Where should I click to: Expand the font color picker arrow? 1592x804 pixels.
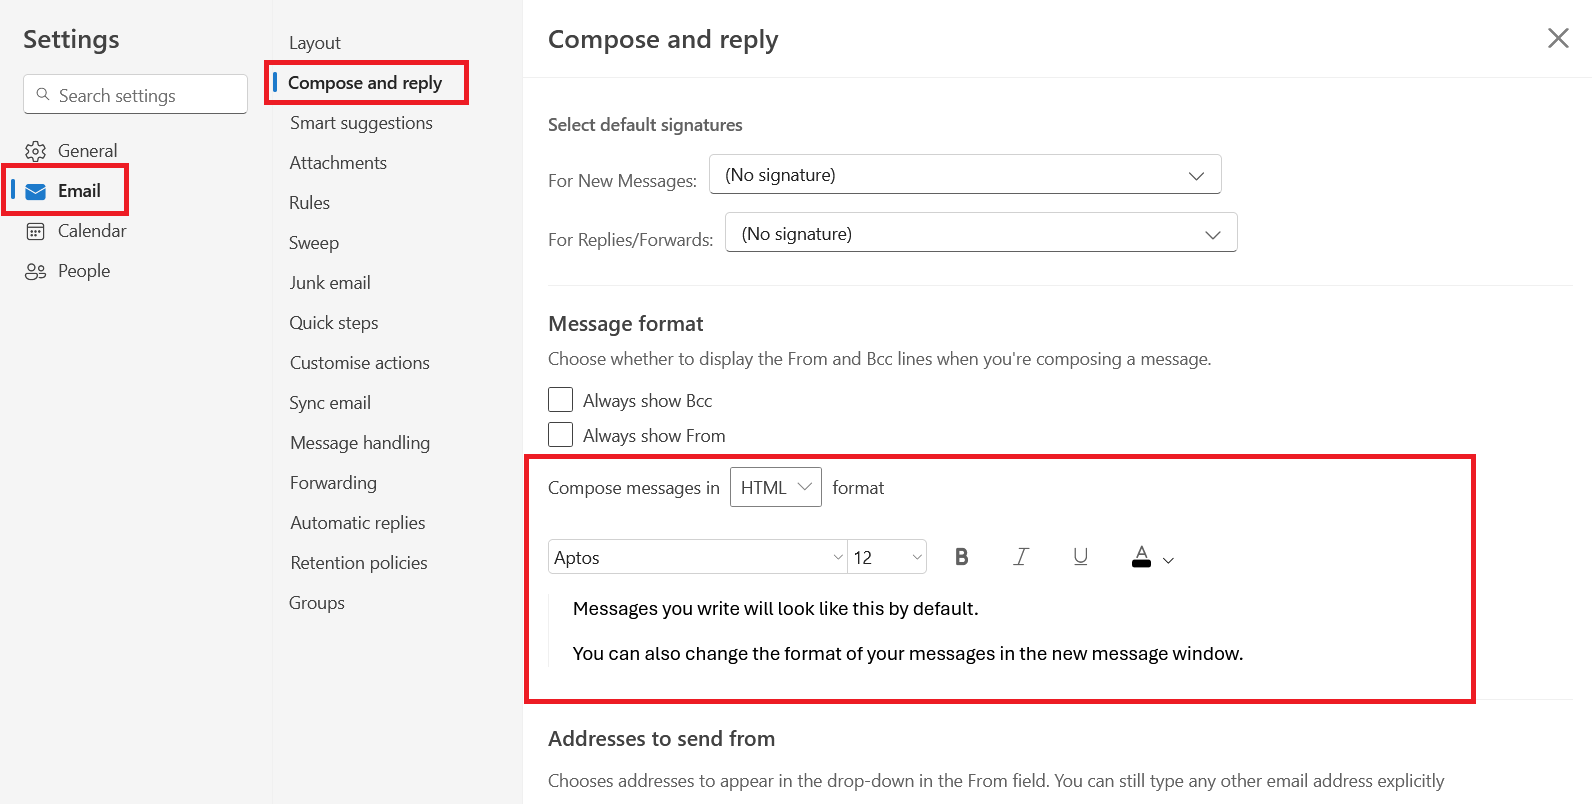(1168, 560)
